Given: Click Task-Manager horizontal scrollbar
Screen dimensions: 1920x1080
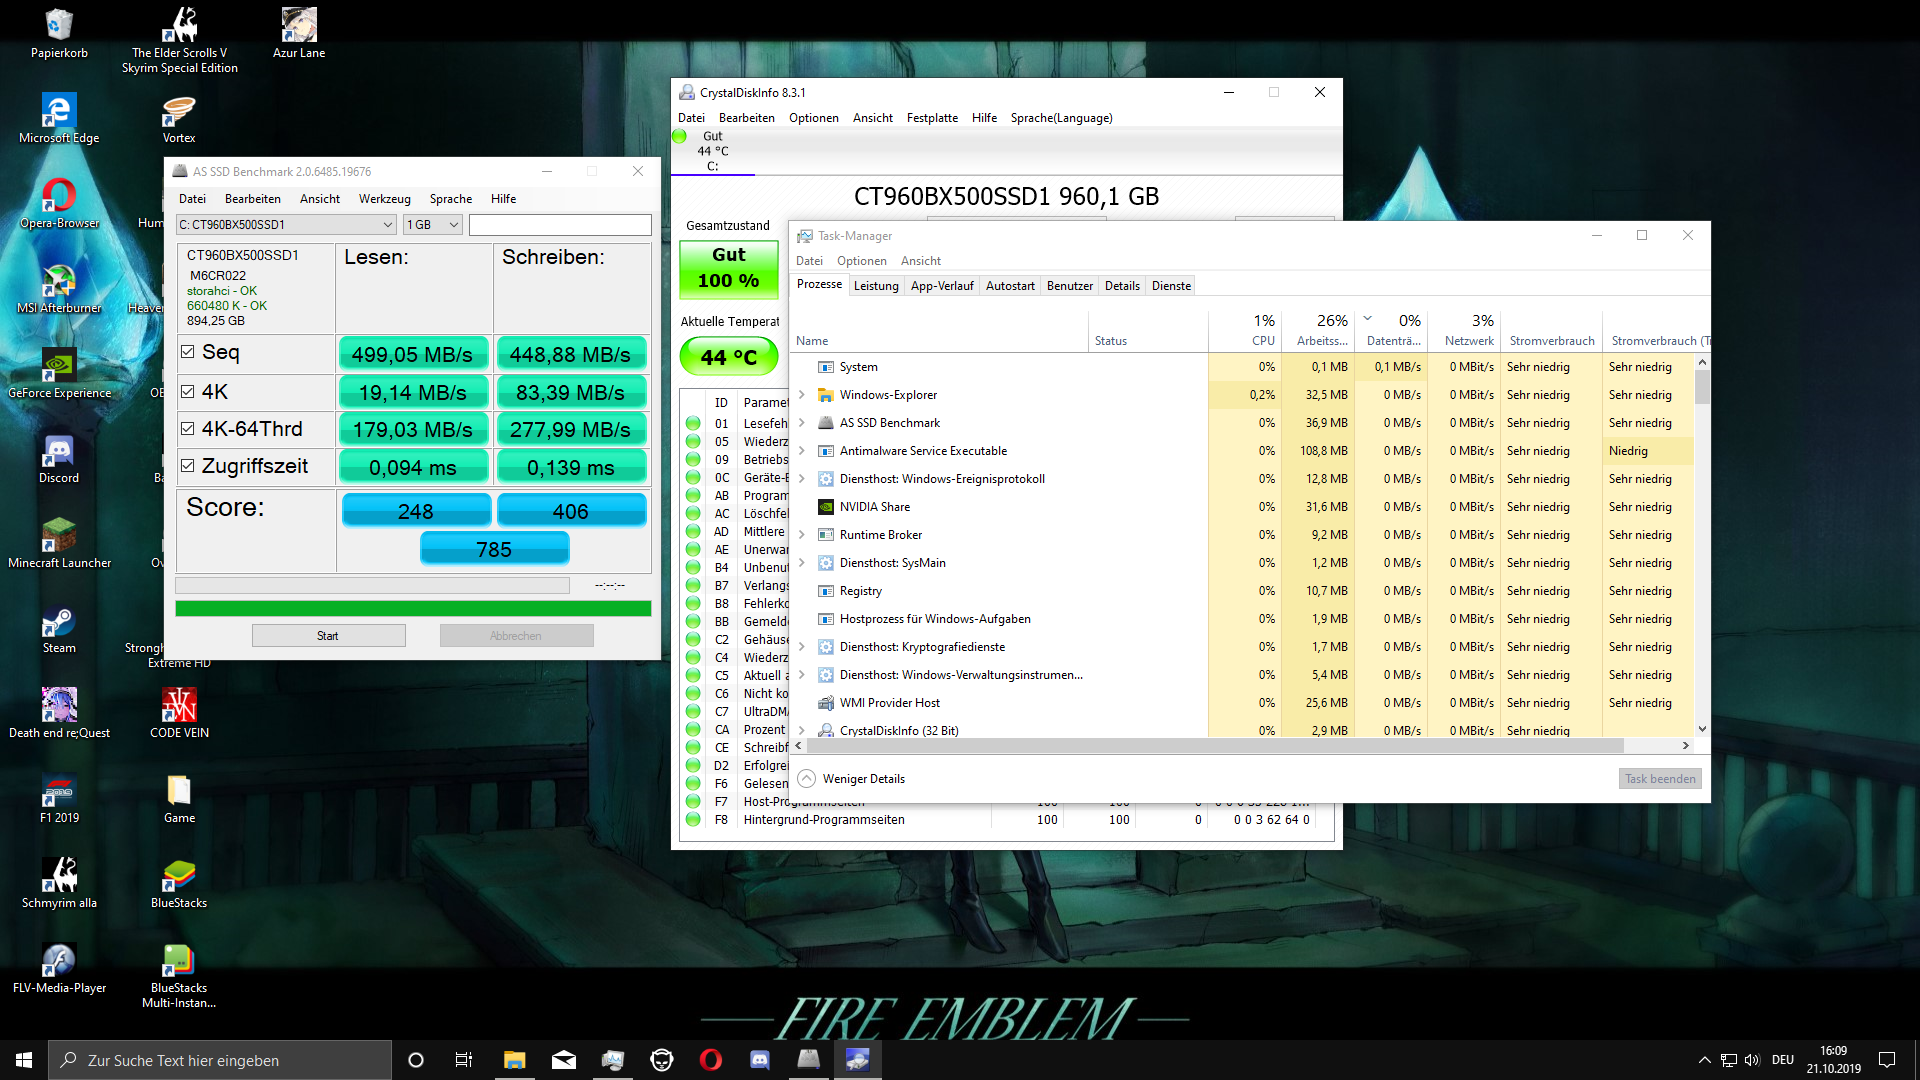Looking at the screenshot, I should 1214,746.
